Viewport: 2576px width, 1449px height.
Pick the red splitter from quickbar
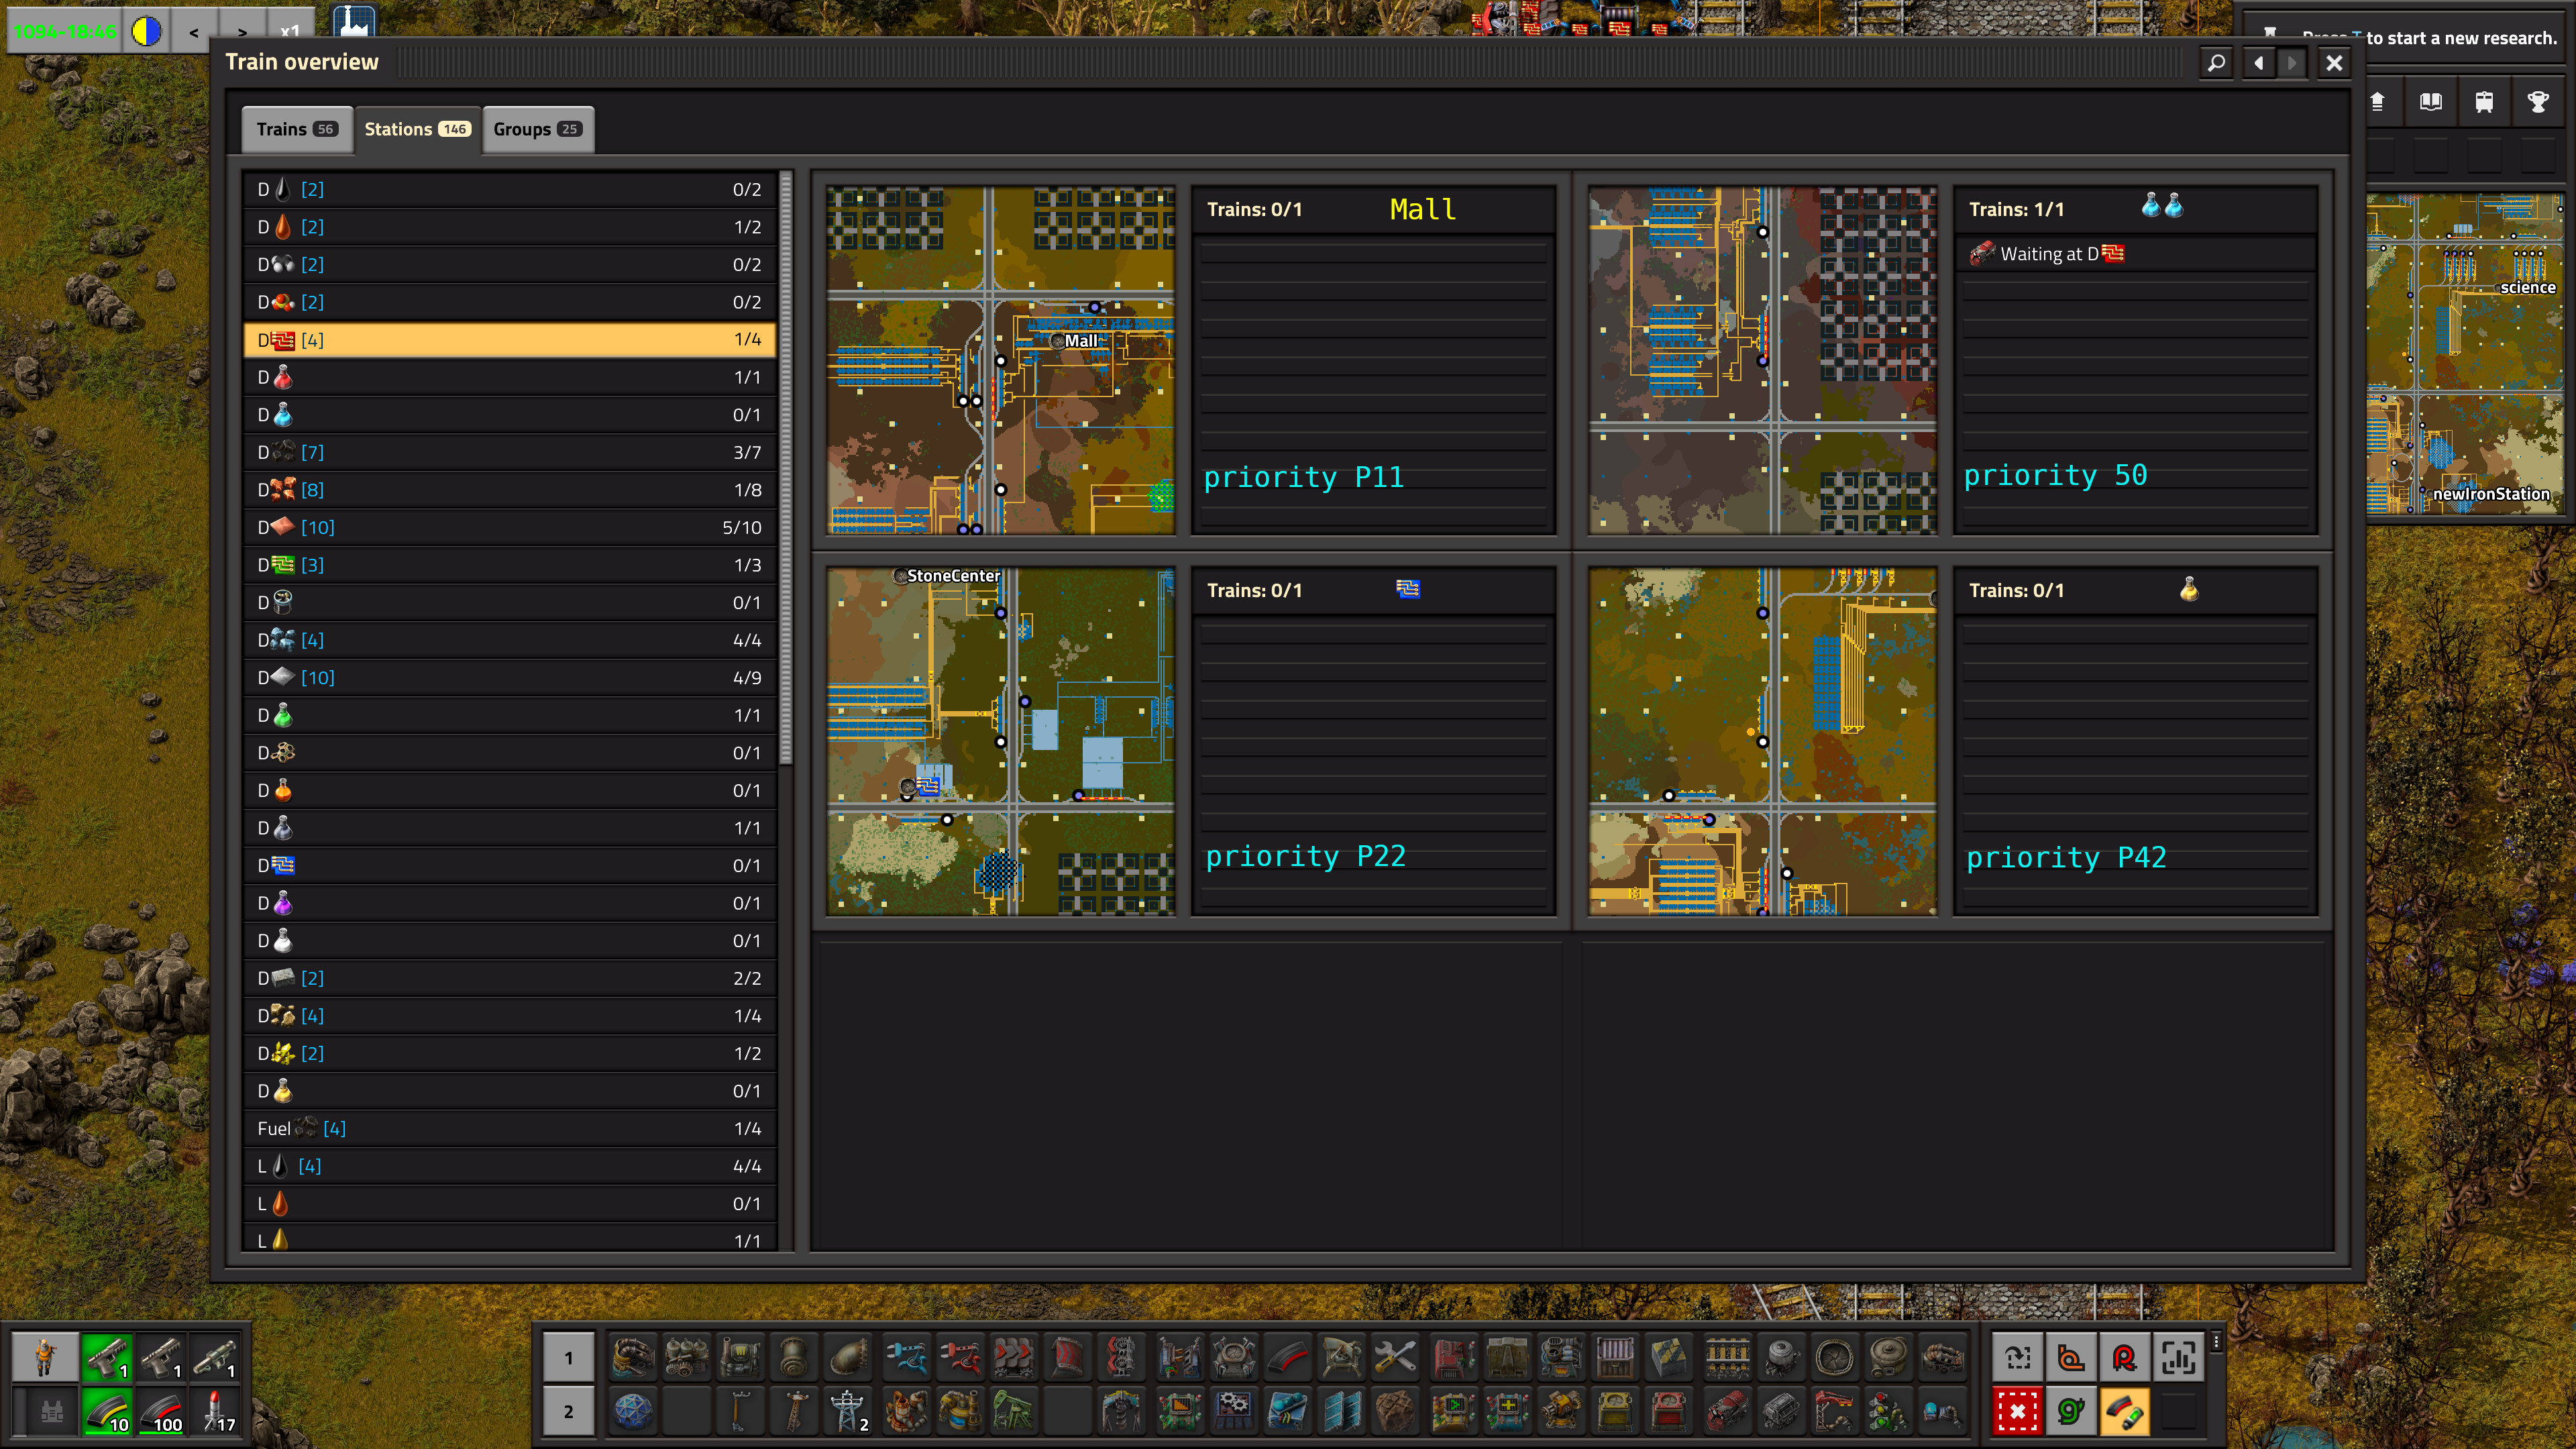tap(1121, 1357)
